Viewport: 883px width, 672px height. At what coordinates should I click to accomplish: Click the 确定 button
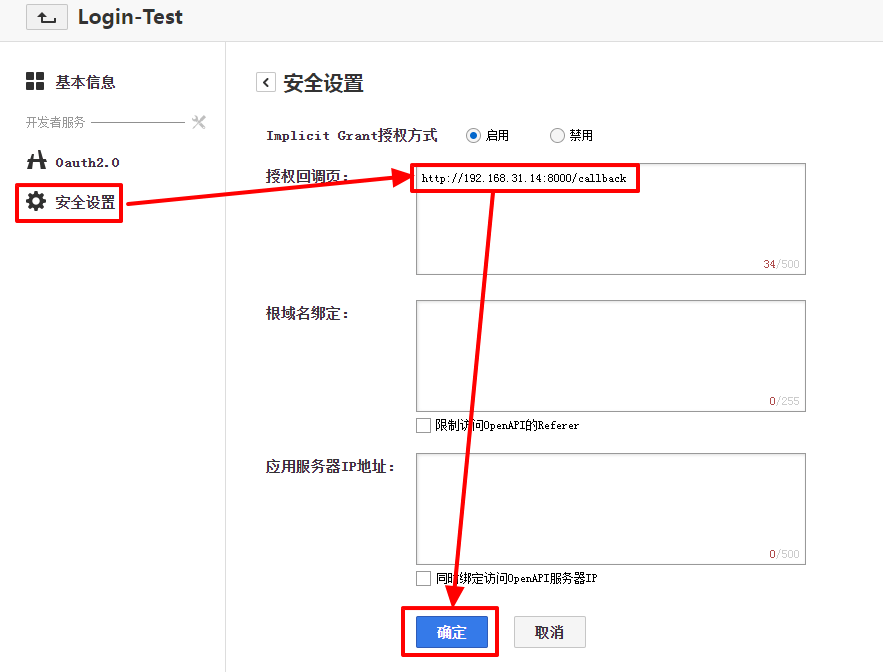[x=451, y=632]
